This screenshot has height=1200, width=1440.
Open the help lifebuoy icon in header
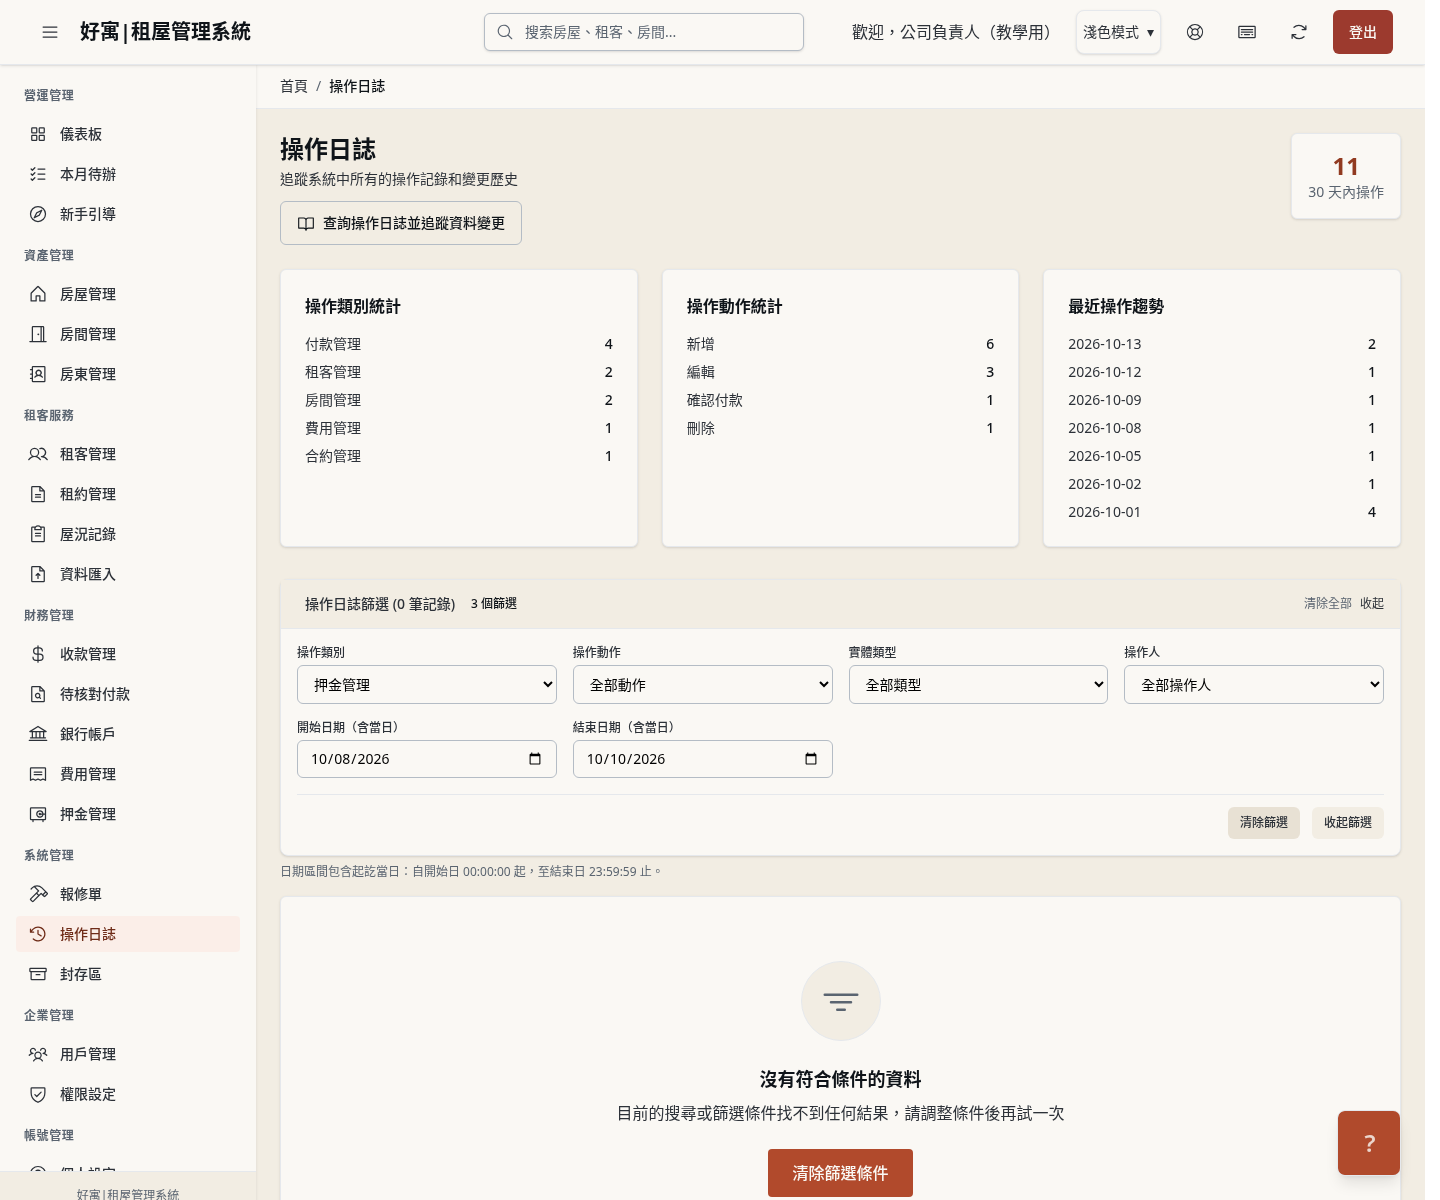pyautogui.click(x=1195, y=32)
